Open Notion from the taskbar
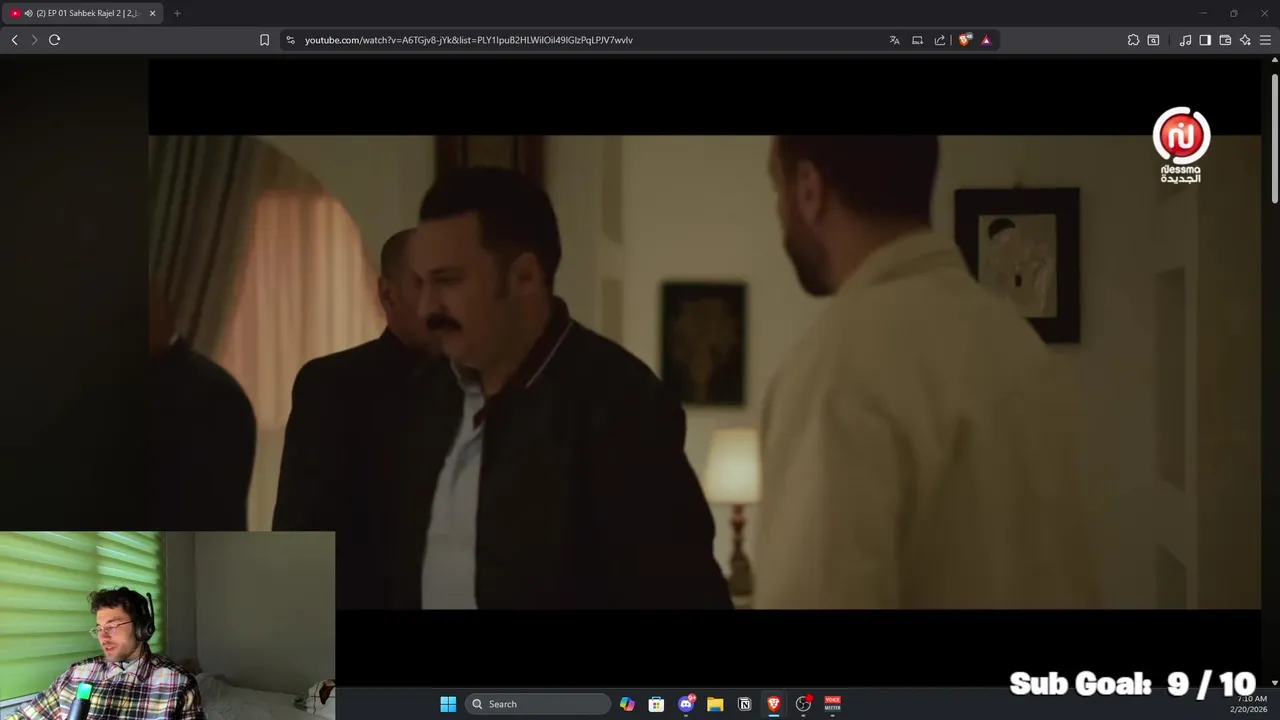Viewport: 1280px width, 720px height. click(x=744, y=704)
